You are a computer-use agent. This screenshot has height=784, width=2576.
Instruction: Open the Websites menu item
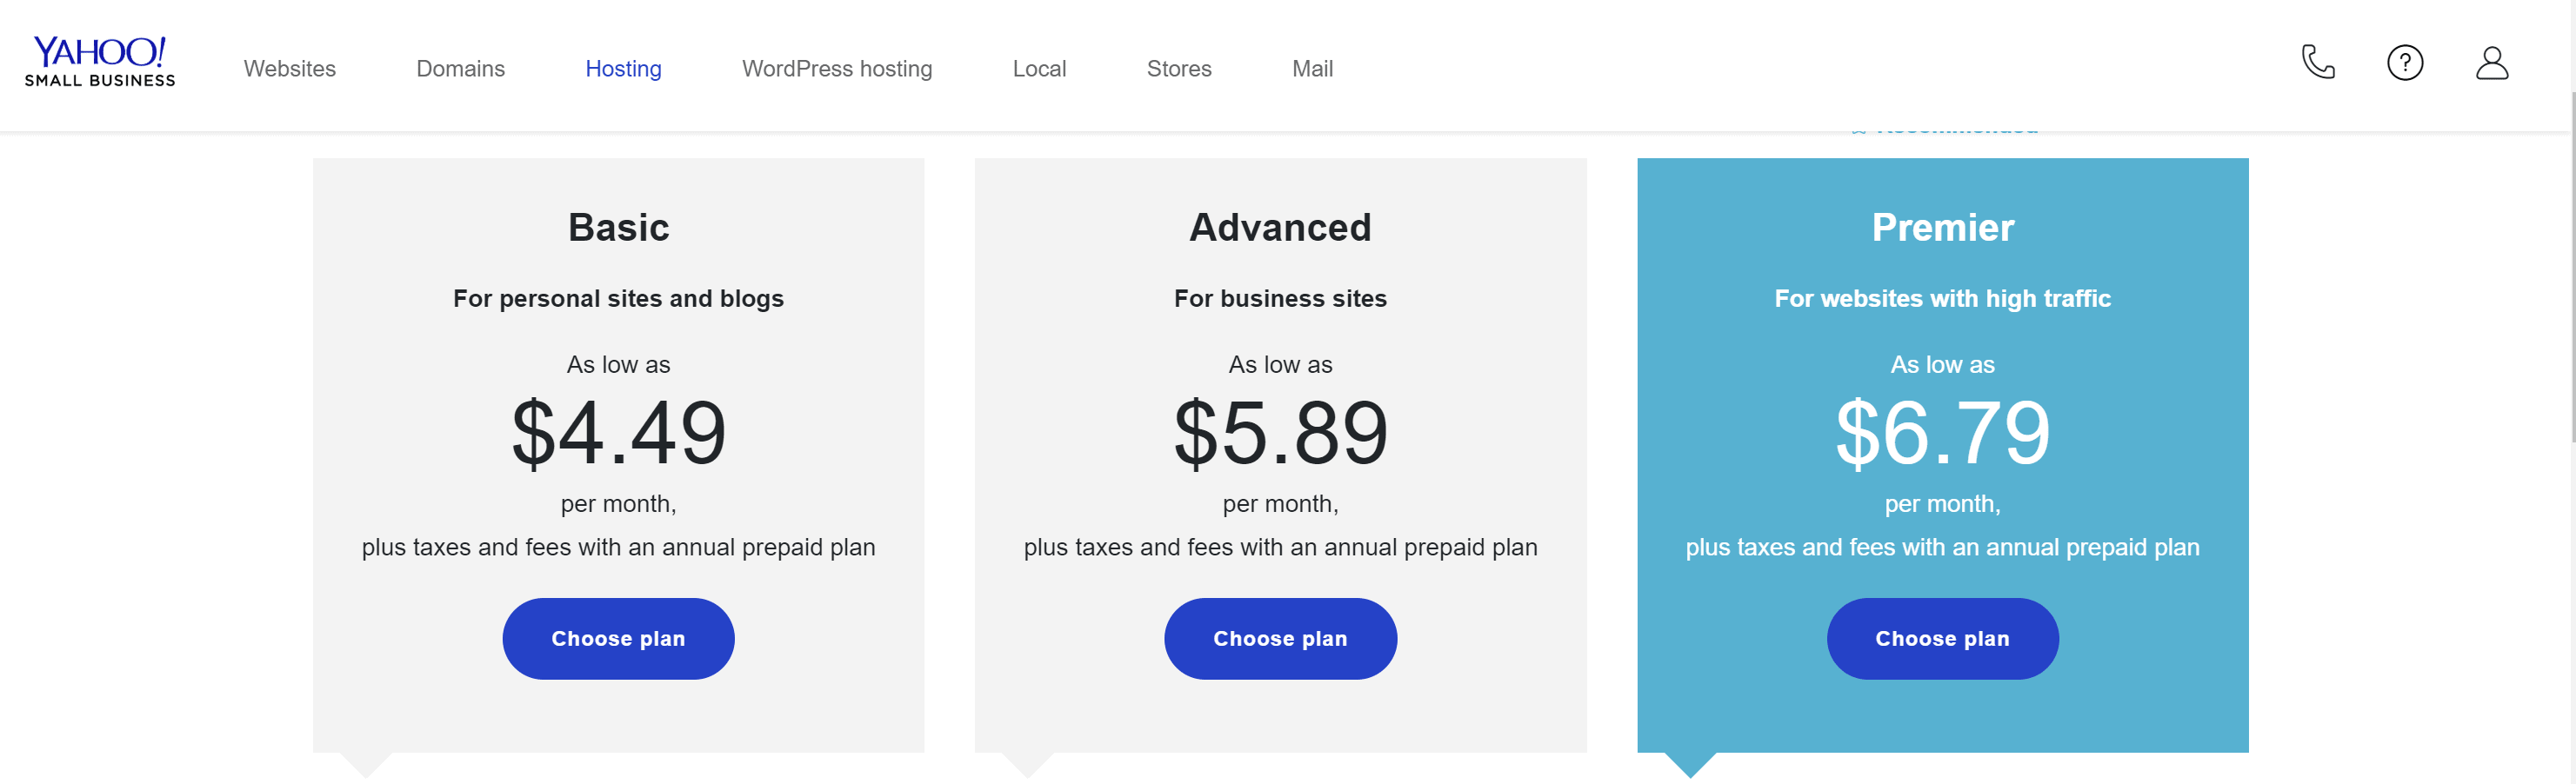pos(290,69)
